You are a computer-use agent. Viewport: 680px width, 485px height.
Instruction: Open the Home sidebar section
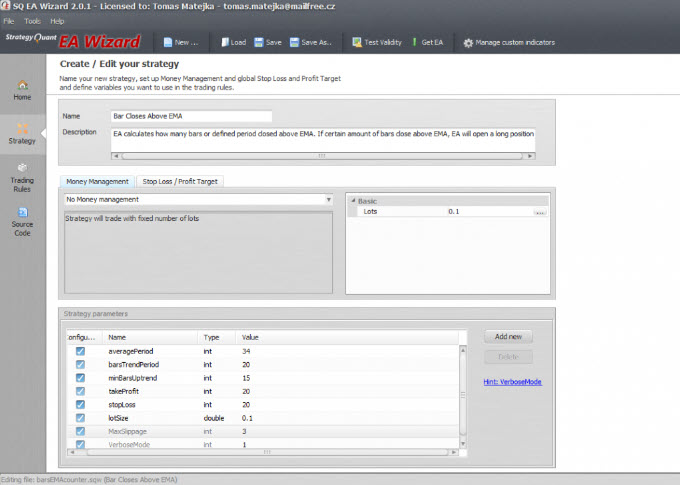(22, 90)
